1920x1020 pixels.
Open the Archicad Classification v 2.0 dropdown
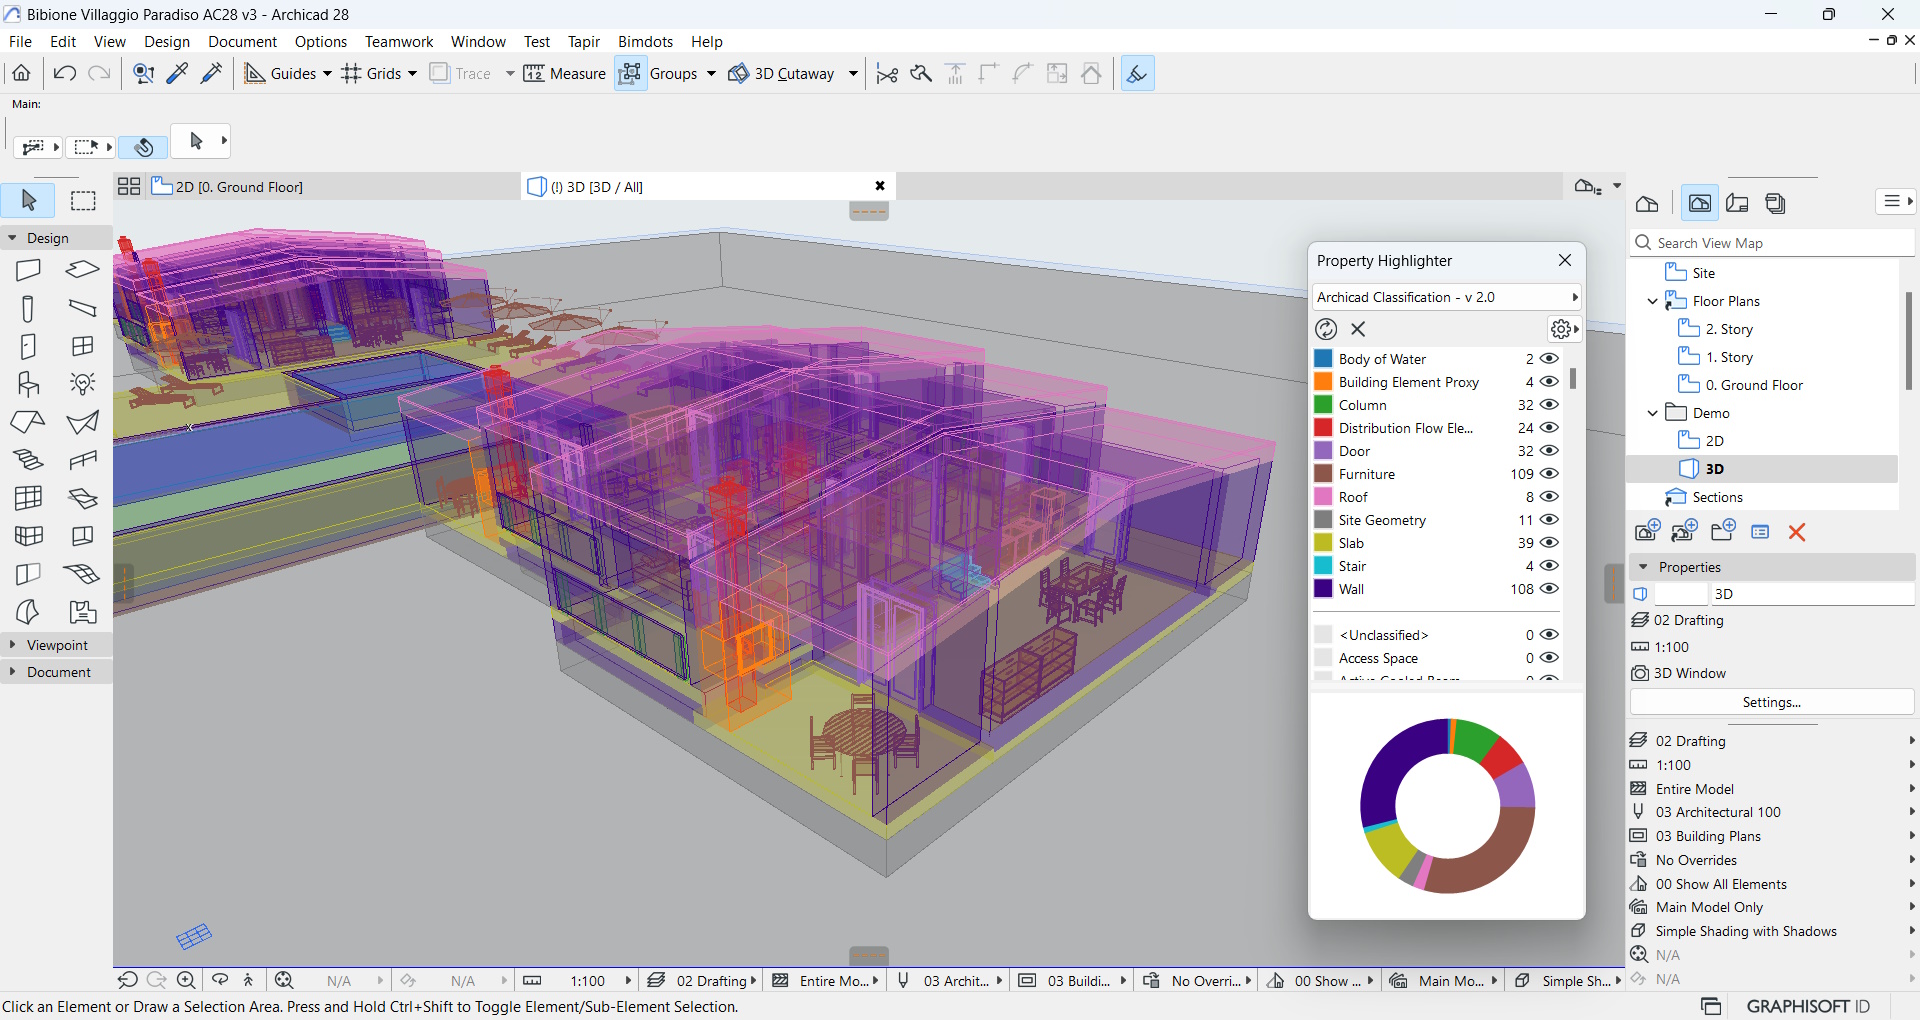1446,297
